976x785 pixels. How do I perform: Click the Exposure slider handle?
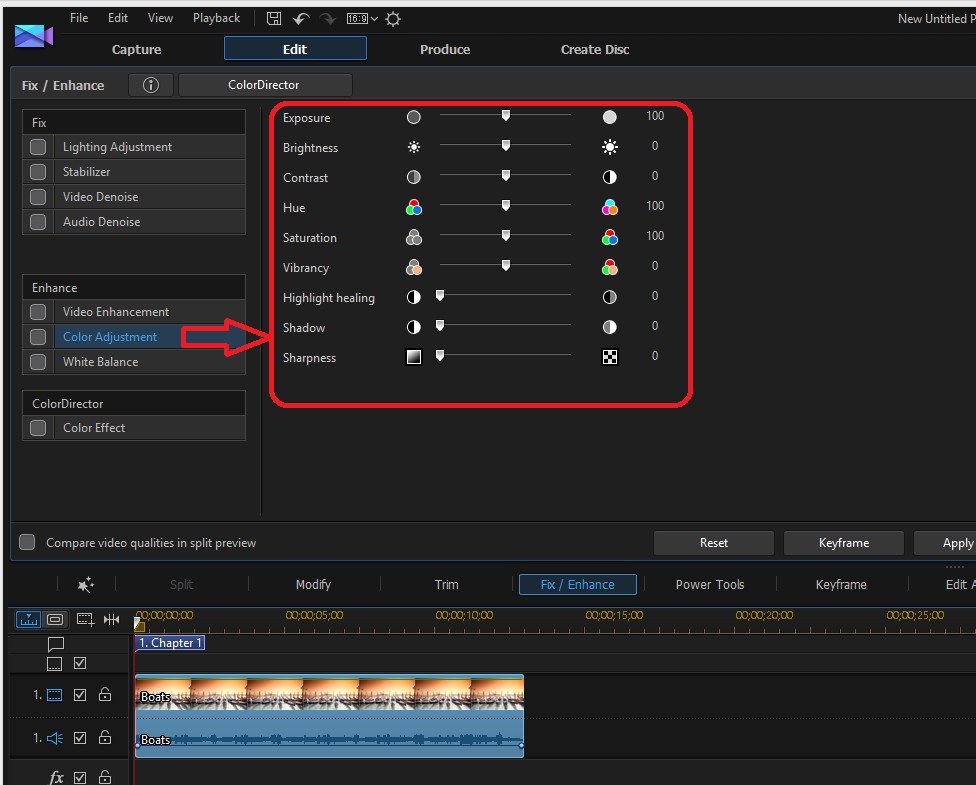point(506,116)
